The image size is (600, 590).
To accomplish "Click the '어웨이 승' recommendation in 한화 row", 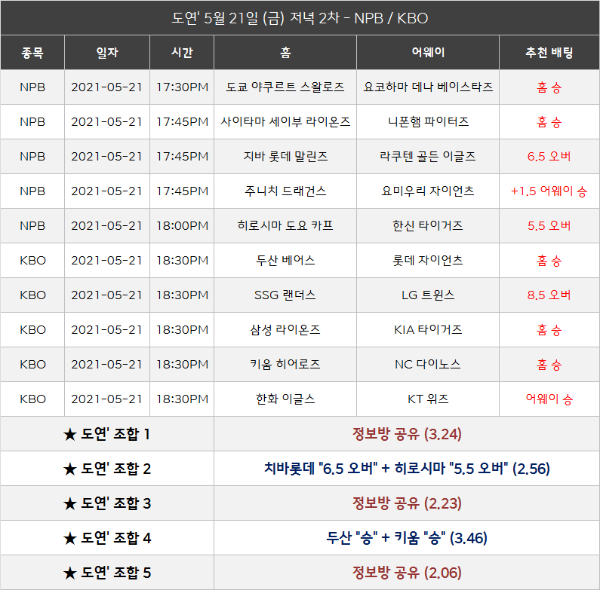I will 549,399.
